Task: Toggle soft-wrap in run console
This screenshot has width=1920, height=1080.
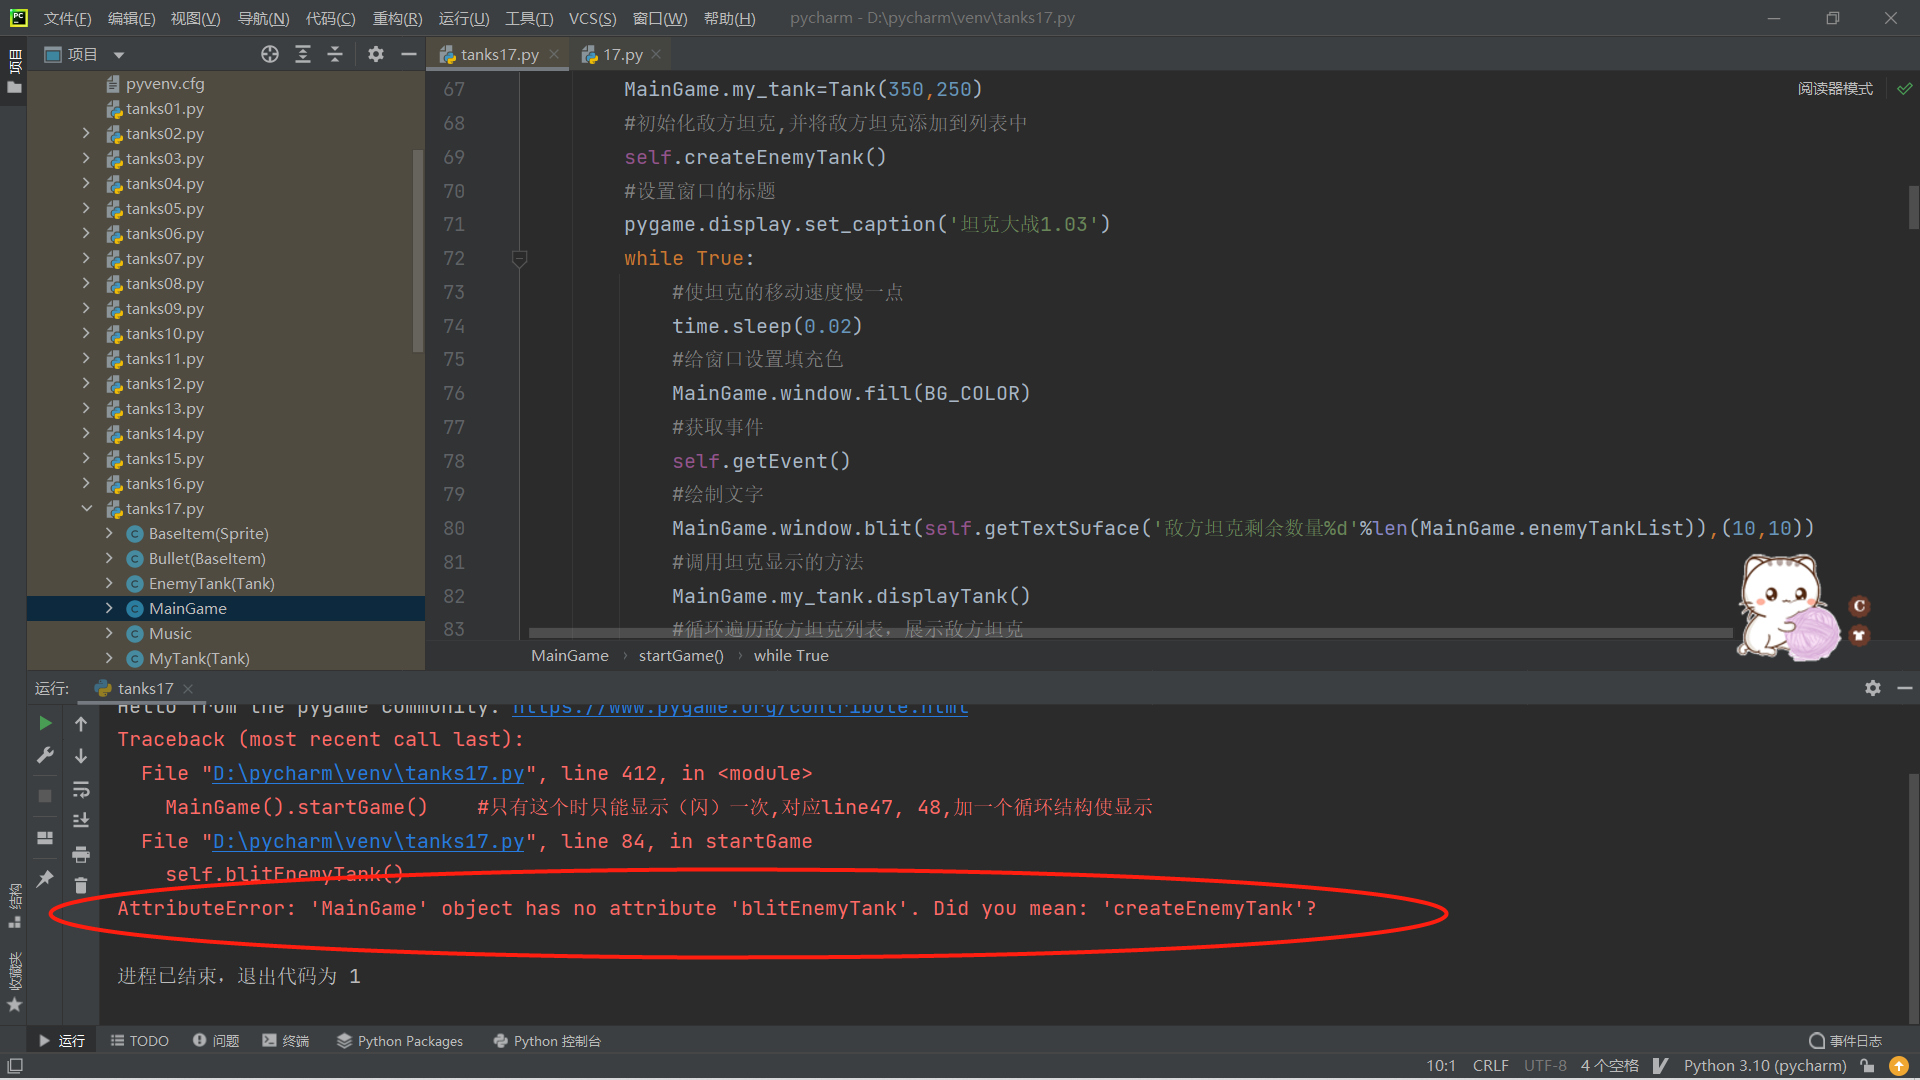Action: (x=81, y=790)
